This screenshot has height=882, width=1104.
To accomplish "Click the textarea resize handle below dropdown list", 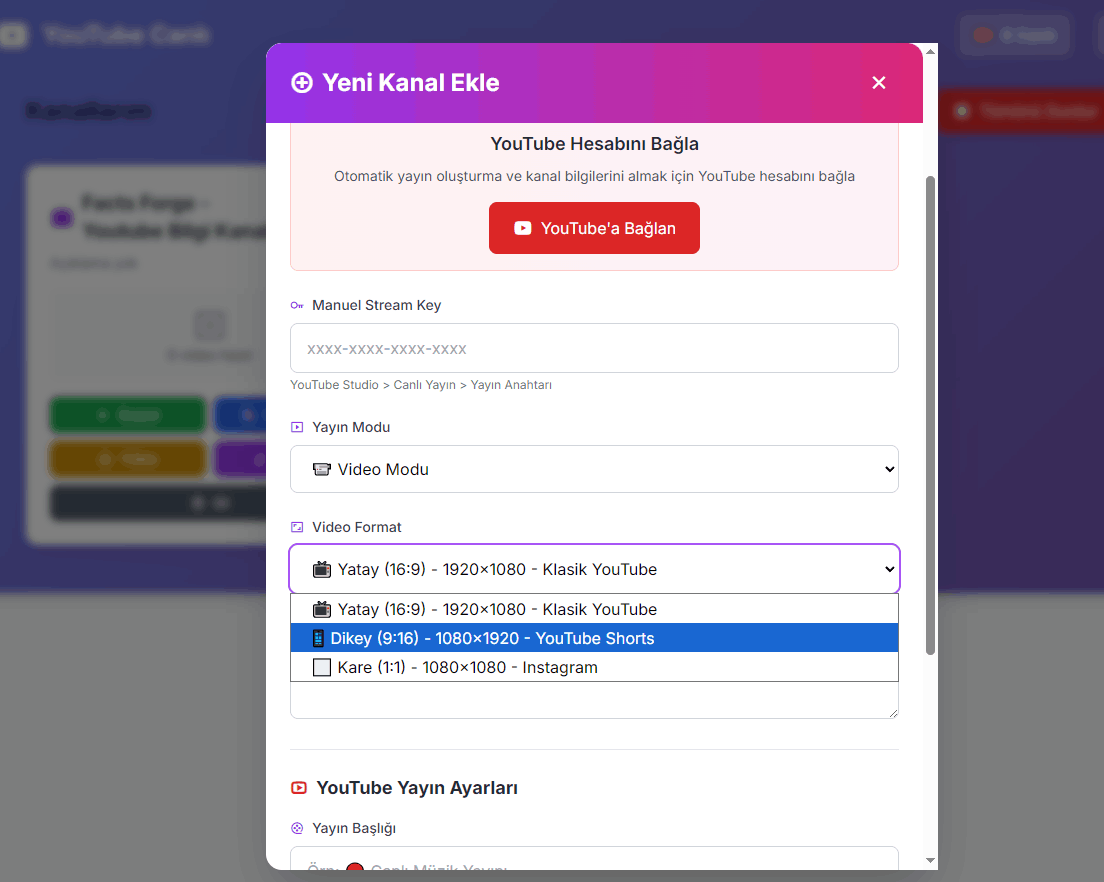I will pyautogui.click(x=893, y=713).
